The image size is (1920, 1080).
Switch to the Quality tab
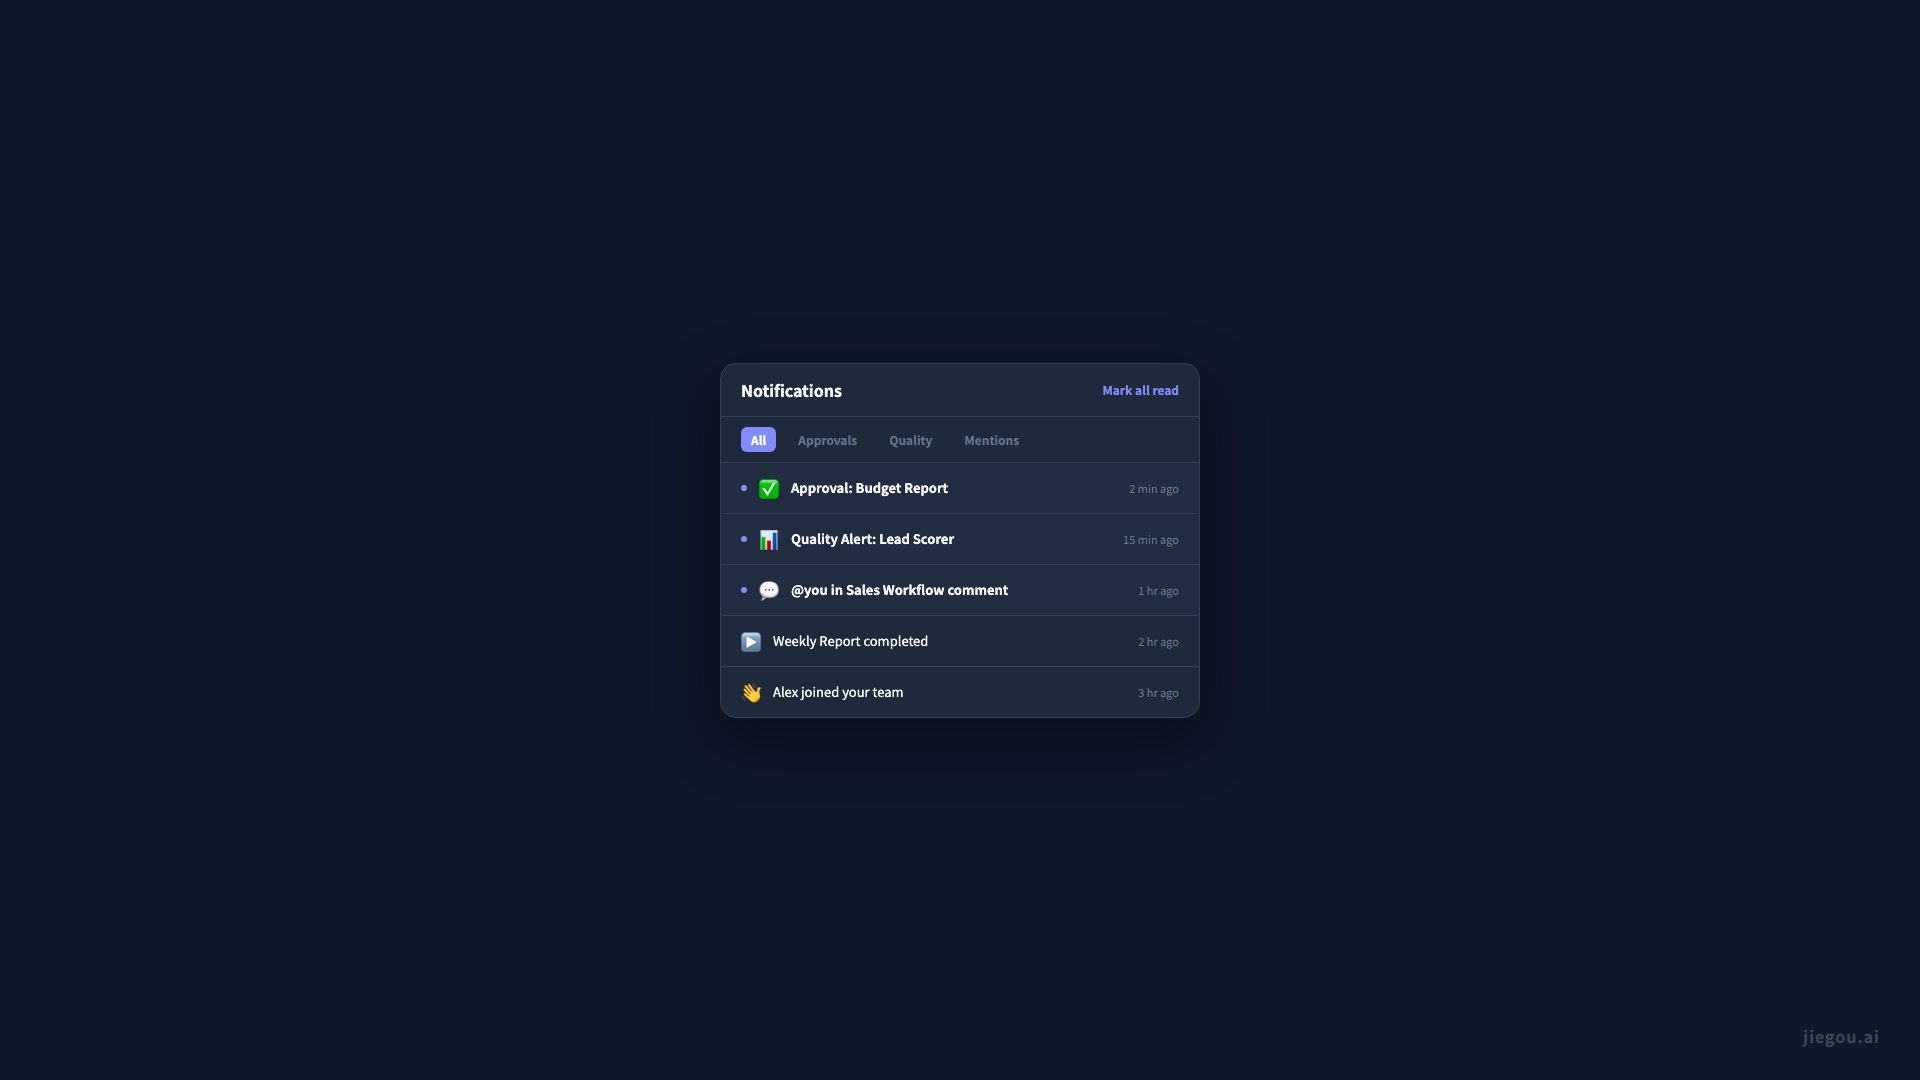point(910,440)
